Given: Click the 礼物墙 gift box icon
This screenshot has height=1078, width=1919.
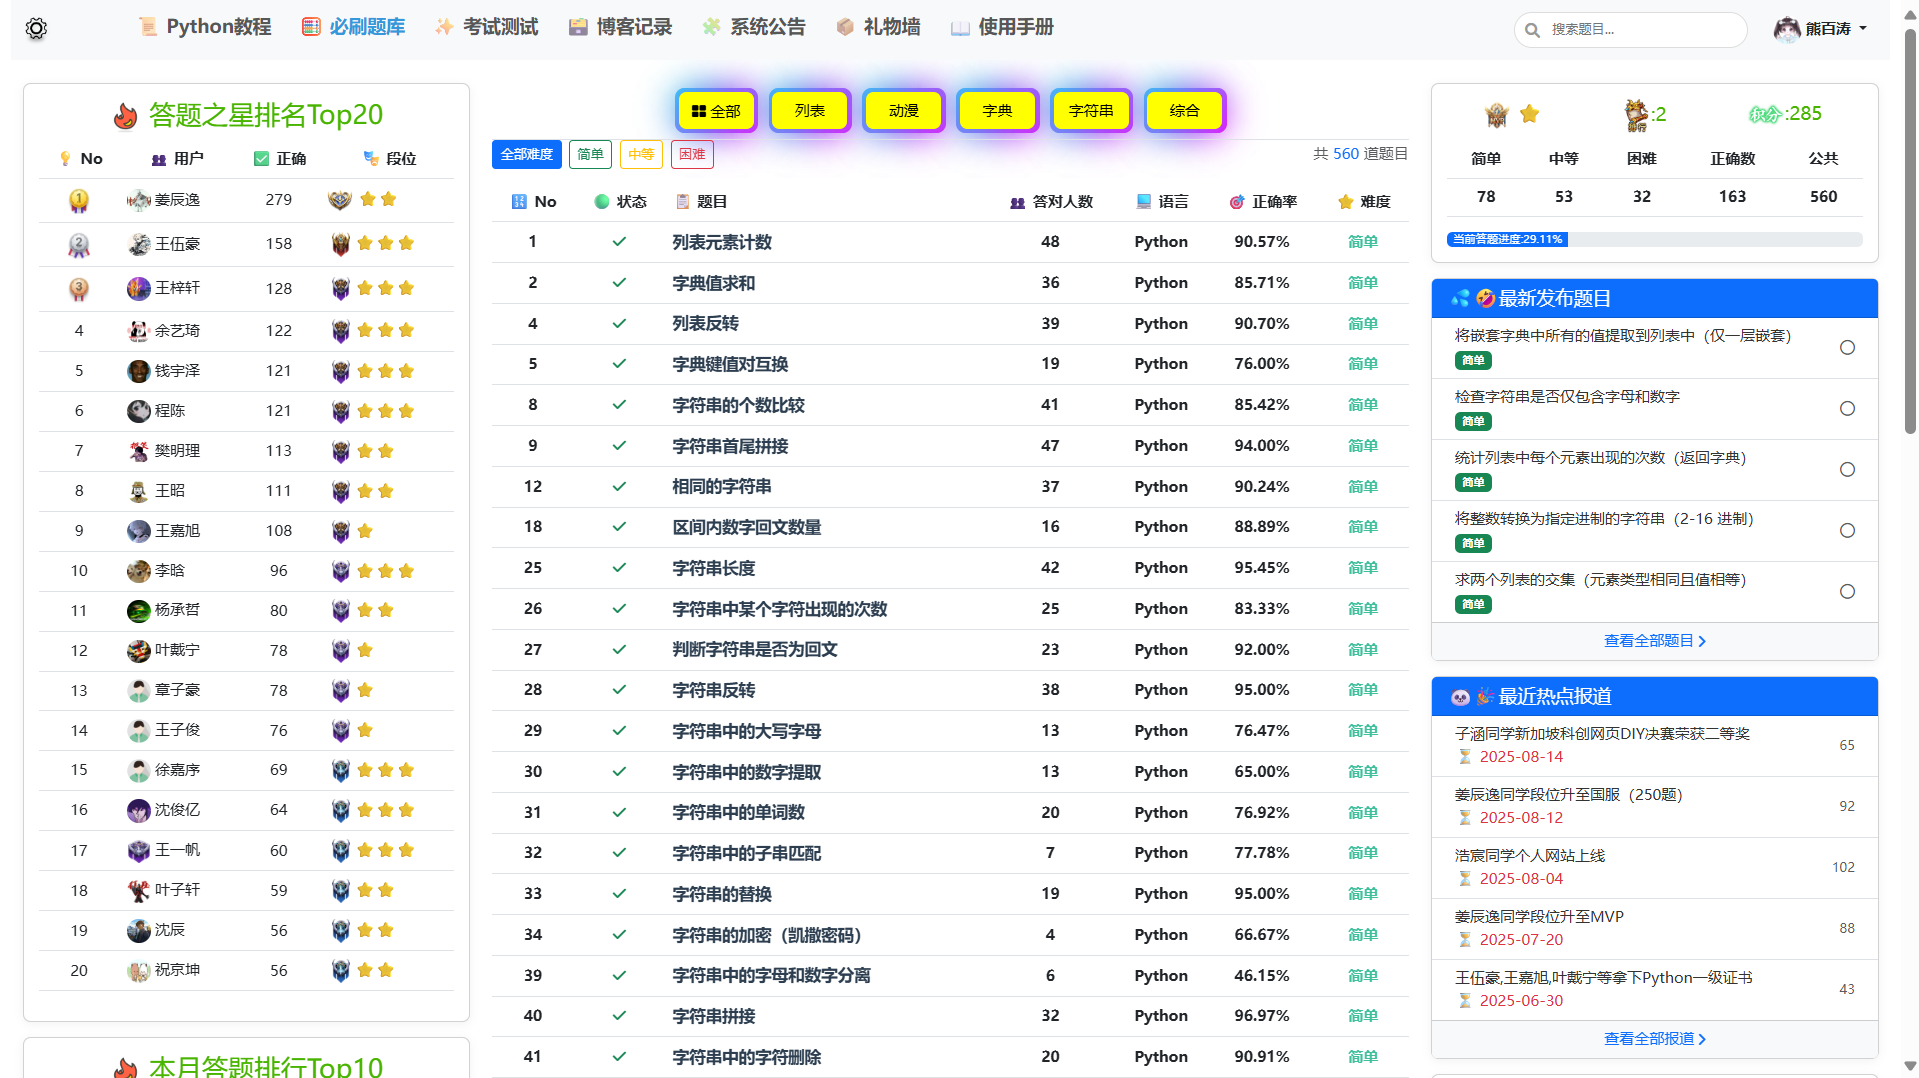Looking at the screenshot, I should click(x=845, y=27).
